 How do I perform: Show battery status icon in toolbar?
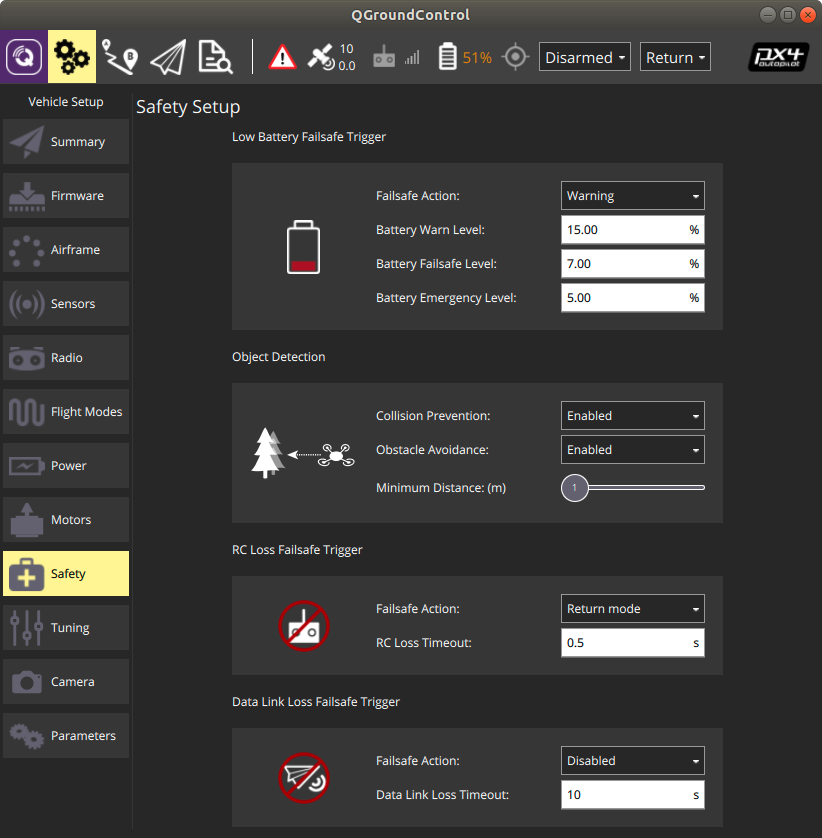(x=447, y=57)
